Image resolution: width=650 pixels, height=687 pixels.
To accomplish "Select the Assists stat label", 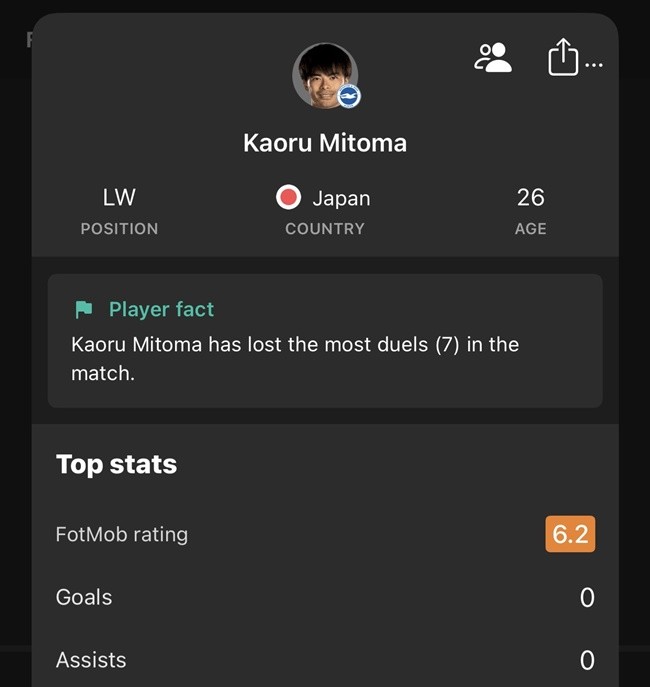I will pyautogui.click(x=91, y=660).
